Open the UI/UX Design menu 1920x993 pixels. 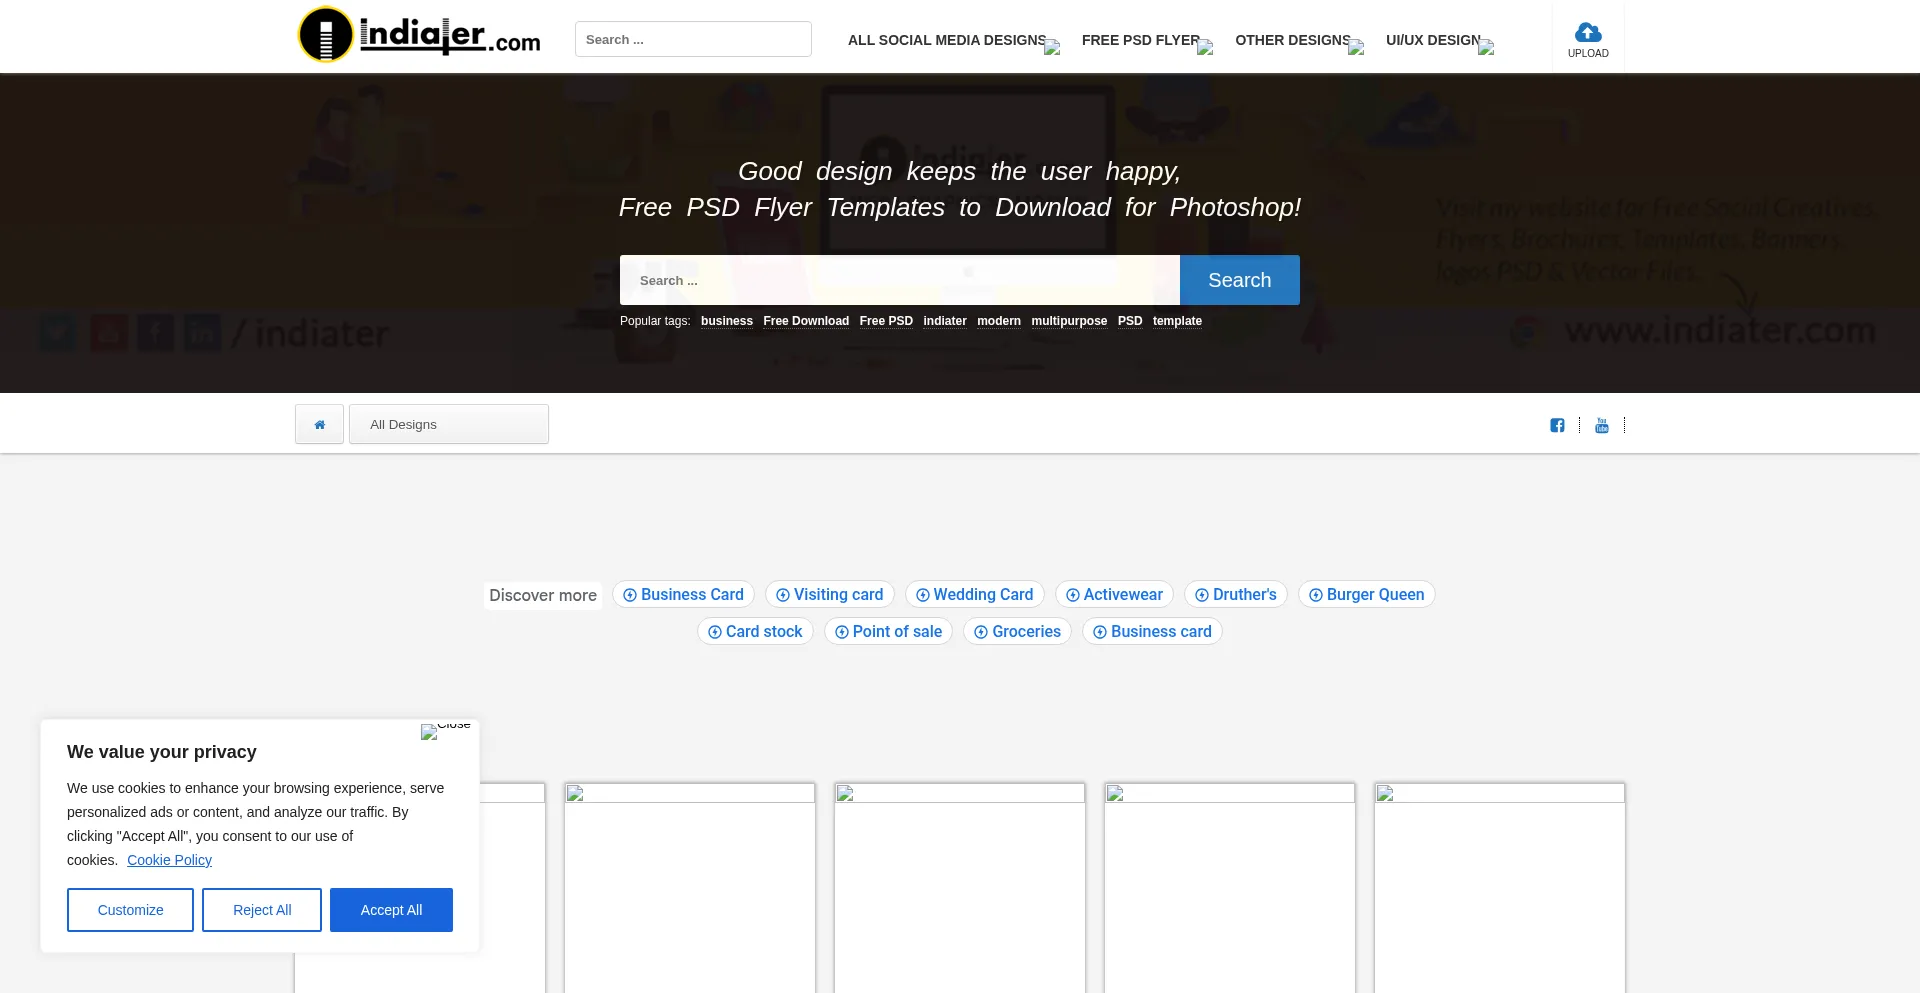tap(1437, 40)
